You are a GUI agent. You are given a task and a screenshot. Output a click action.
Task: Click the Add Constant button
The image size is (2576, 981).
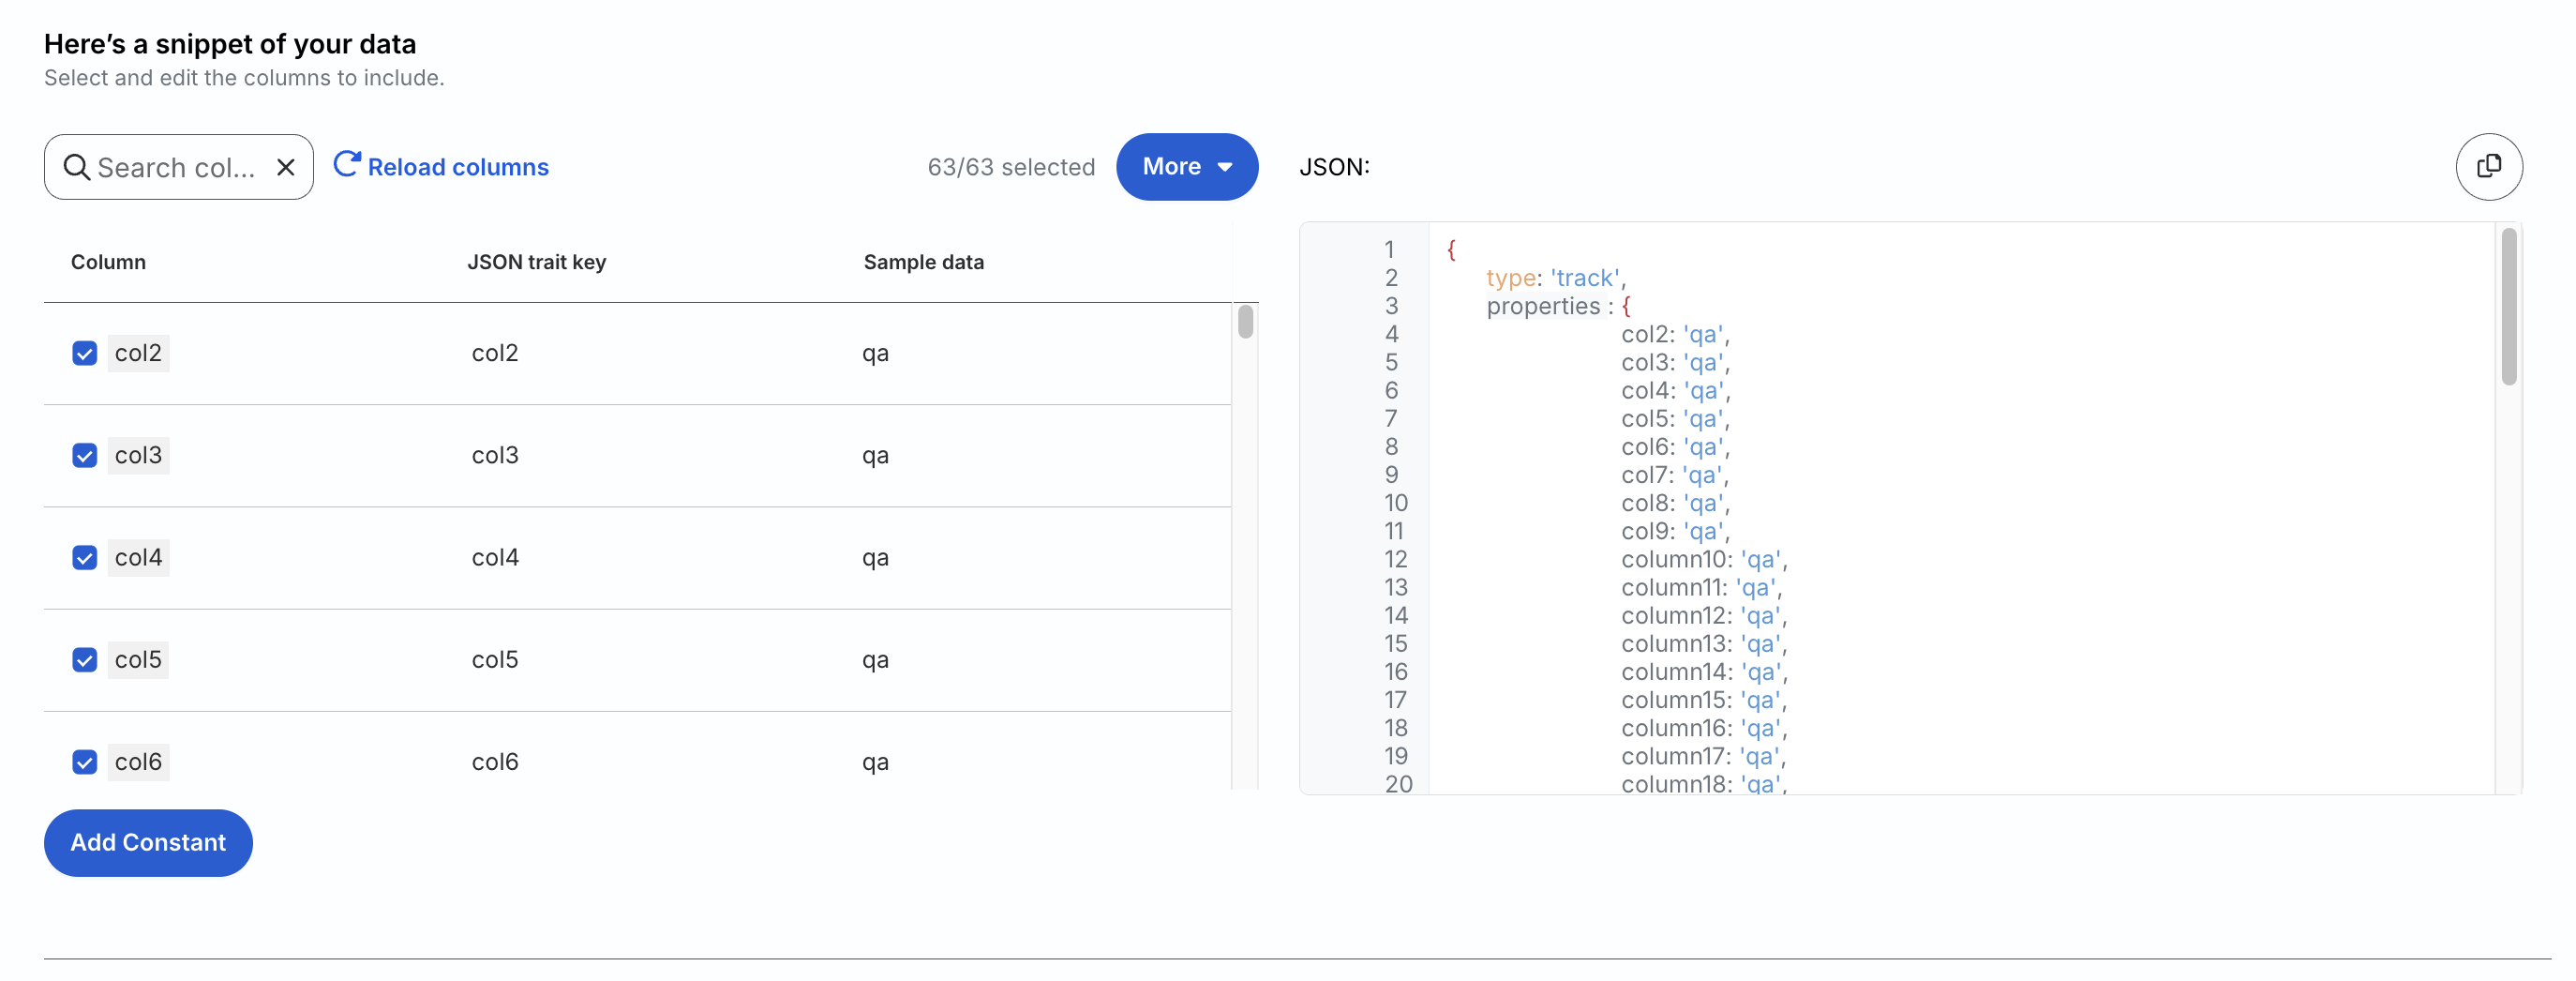[x=148, y=842]
